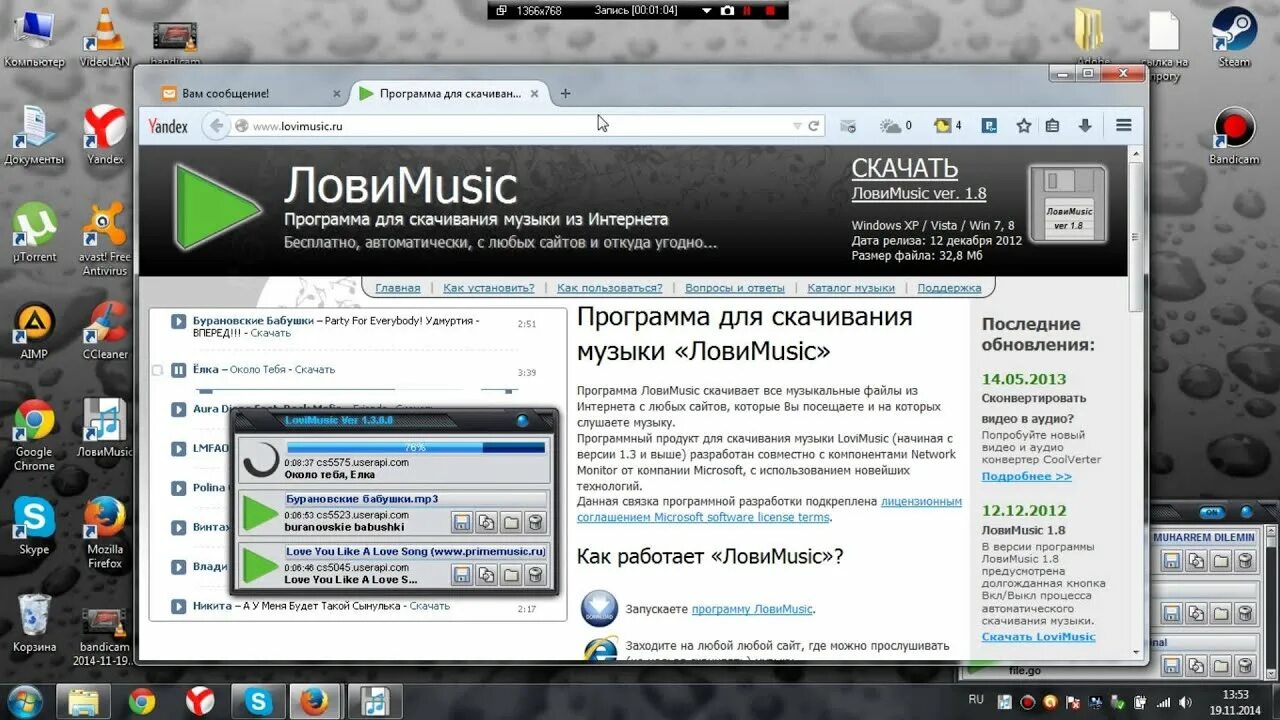1280x720 pixels.
Task: Click the large СКАЧАТЬ heading link
Action: coord(905,168)
